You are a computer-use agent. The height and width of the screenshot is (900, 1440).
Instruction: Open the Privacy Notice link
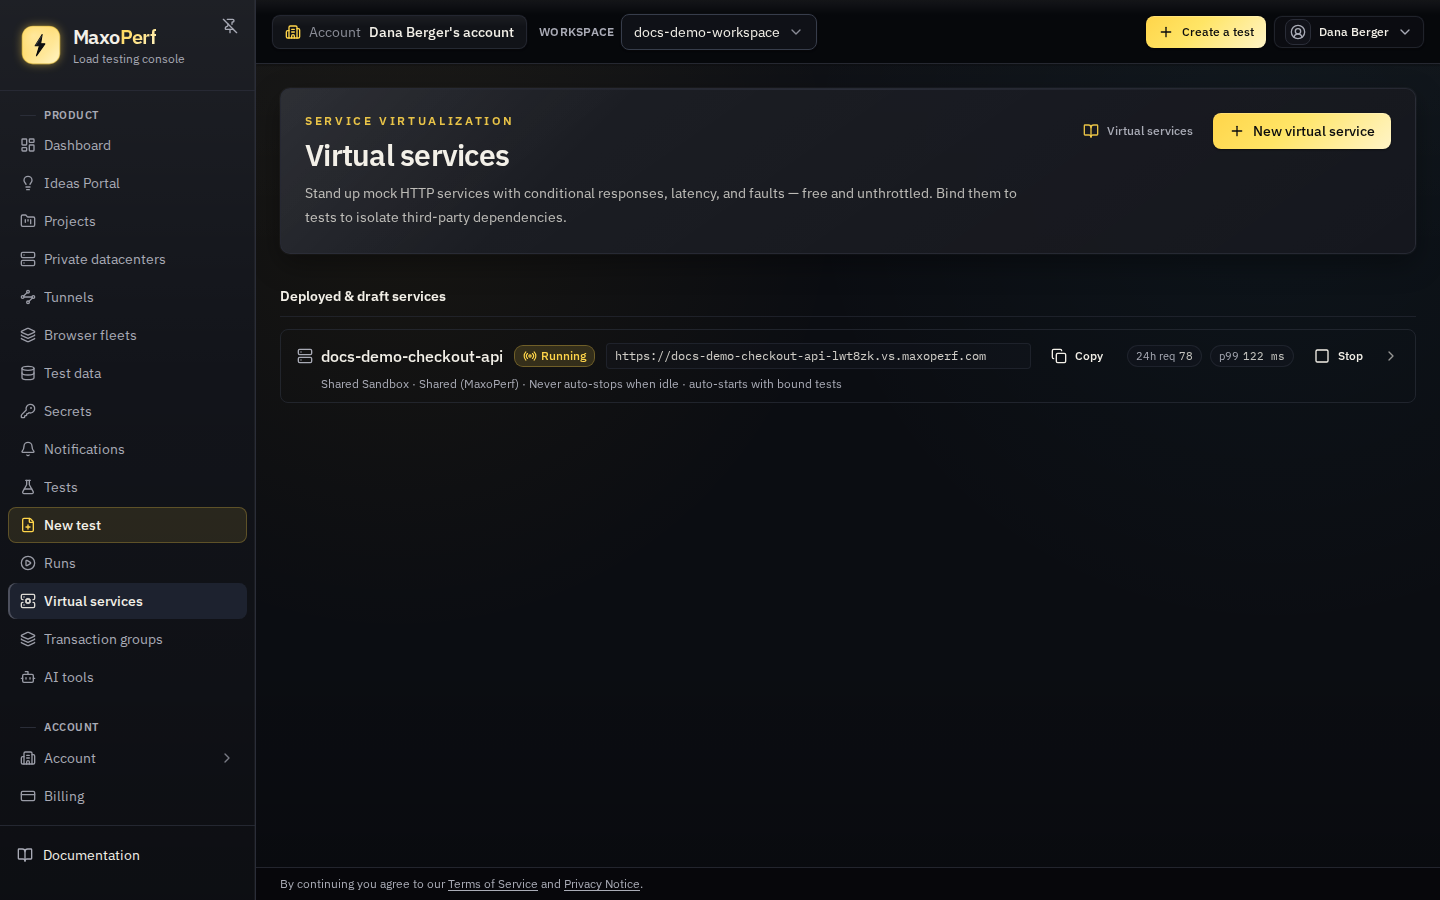click(x=602, y=884)
